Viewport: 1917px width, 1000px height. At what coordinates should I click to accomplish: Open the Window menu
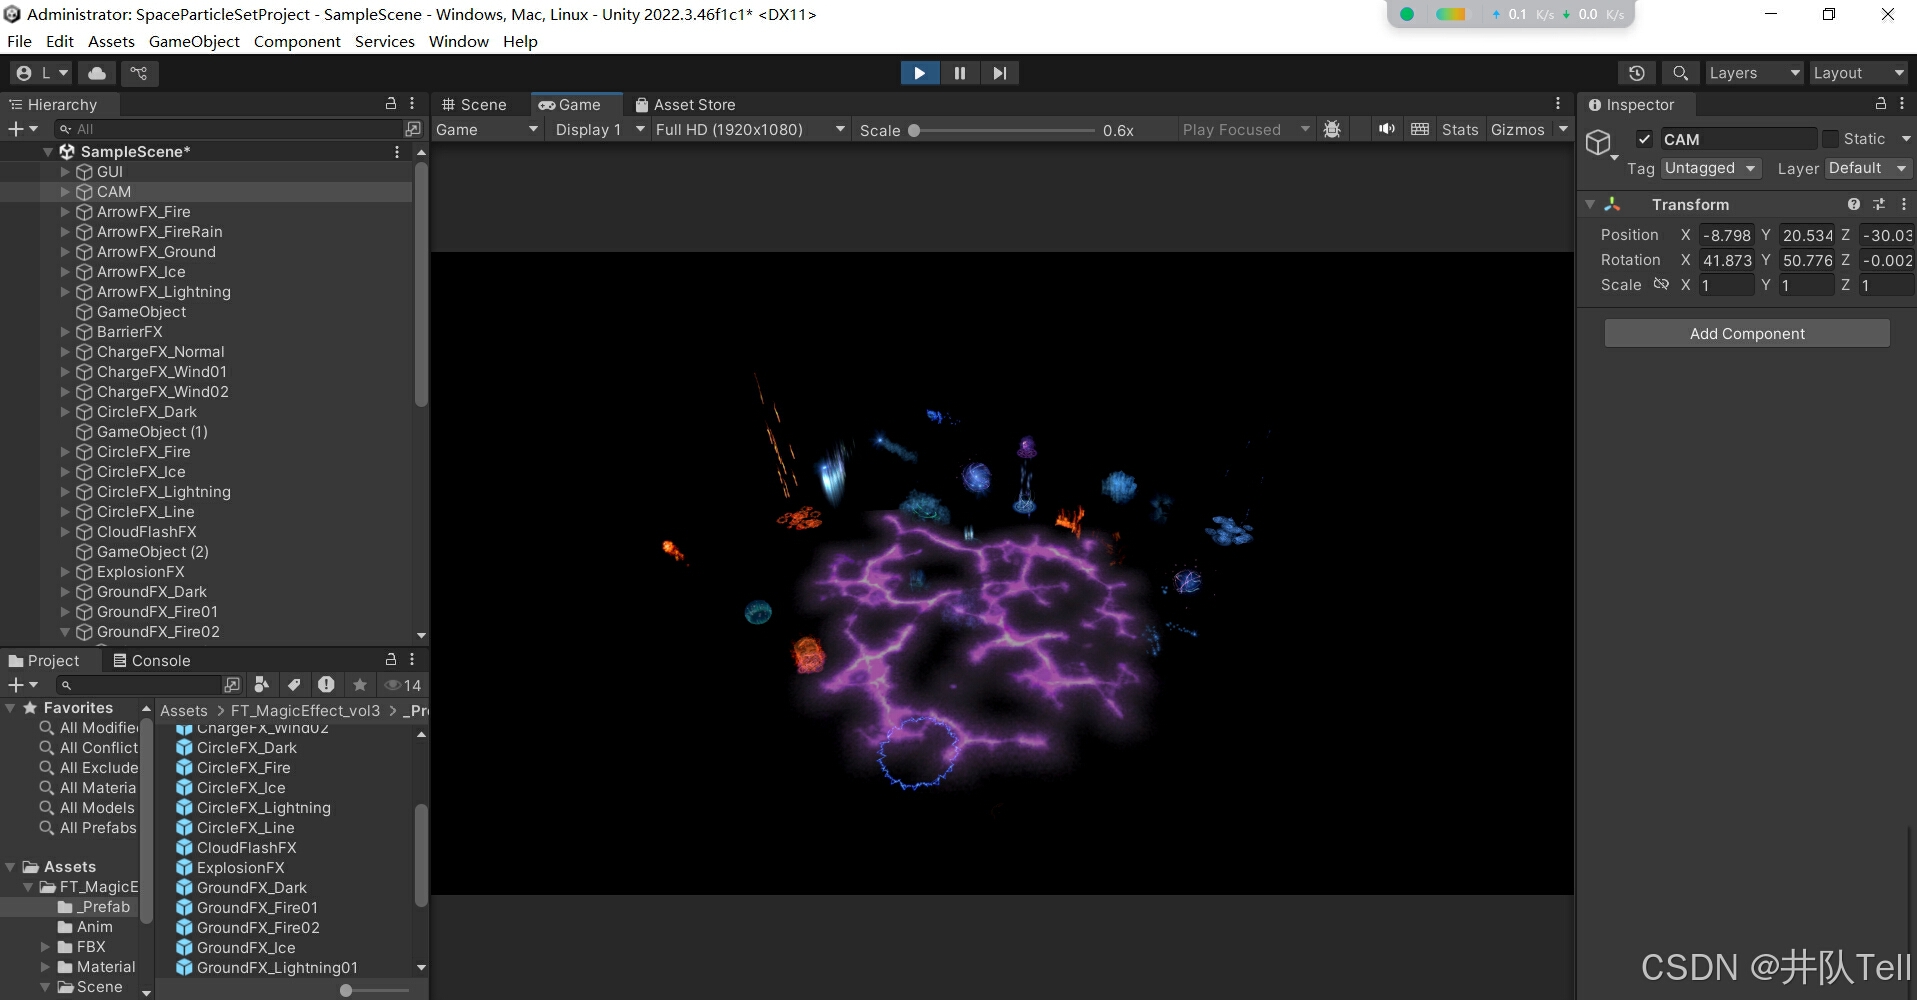coord(459,42)
